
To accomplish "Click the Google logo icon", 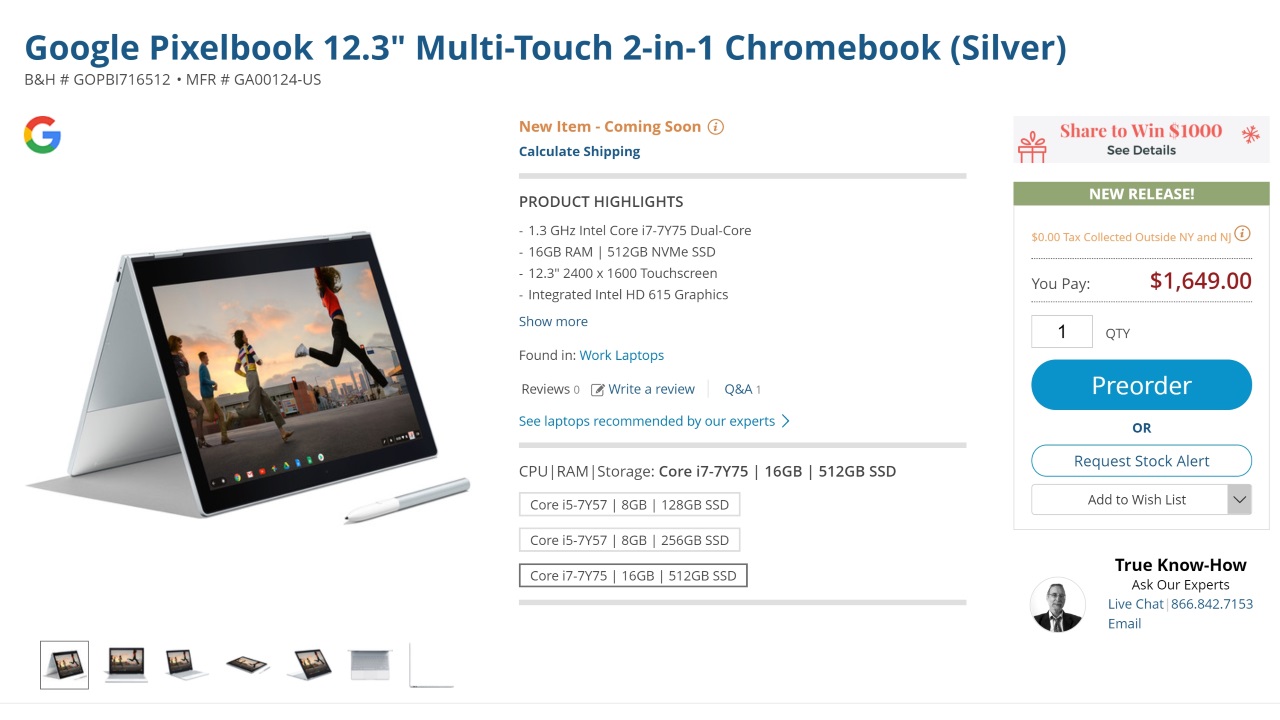I will tap(42, 135).
